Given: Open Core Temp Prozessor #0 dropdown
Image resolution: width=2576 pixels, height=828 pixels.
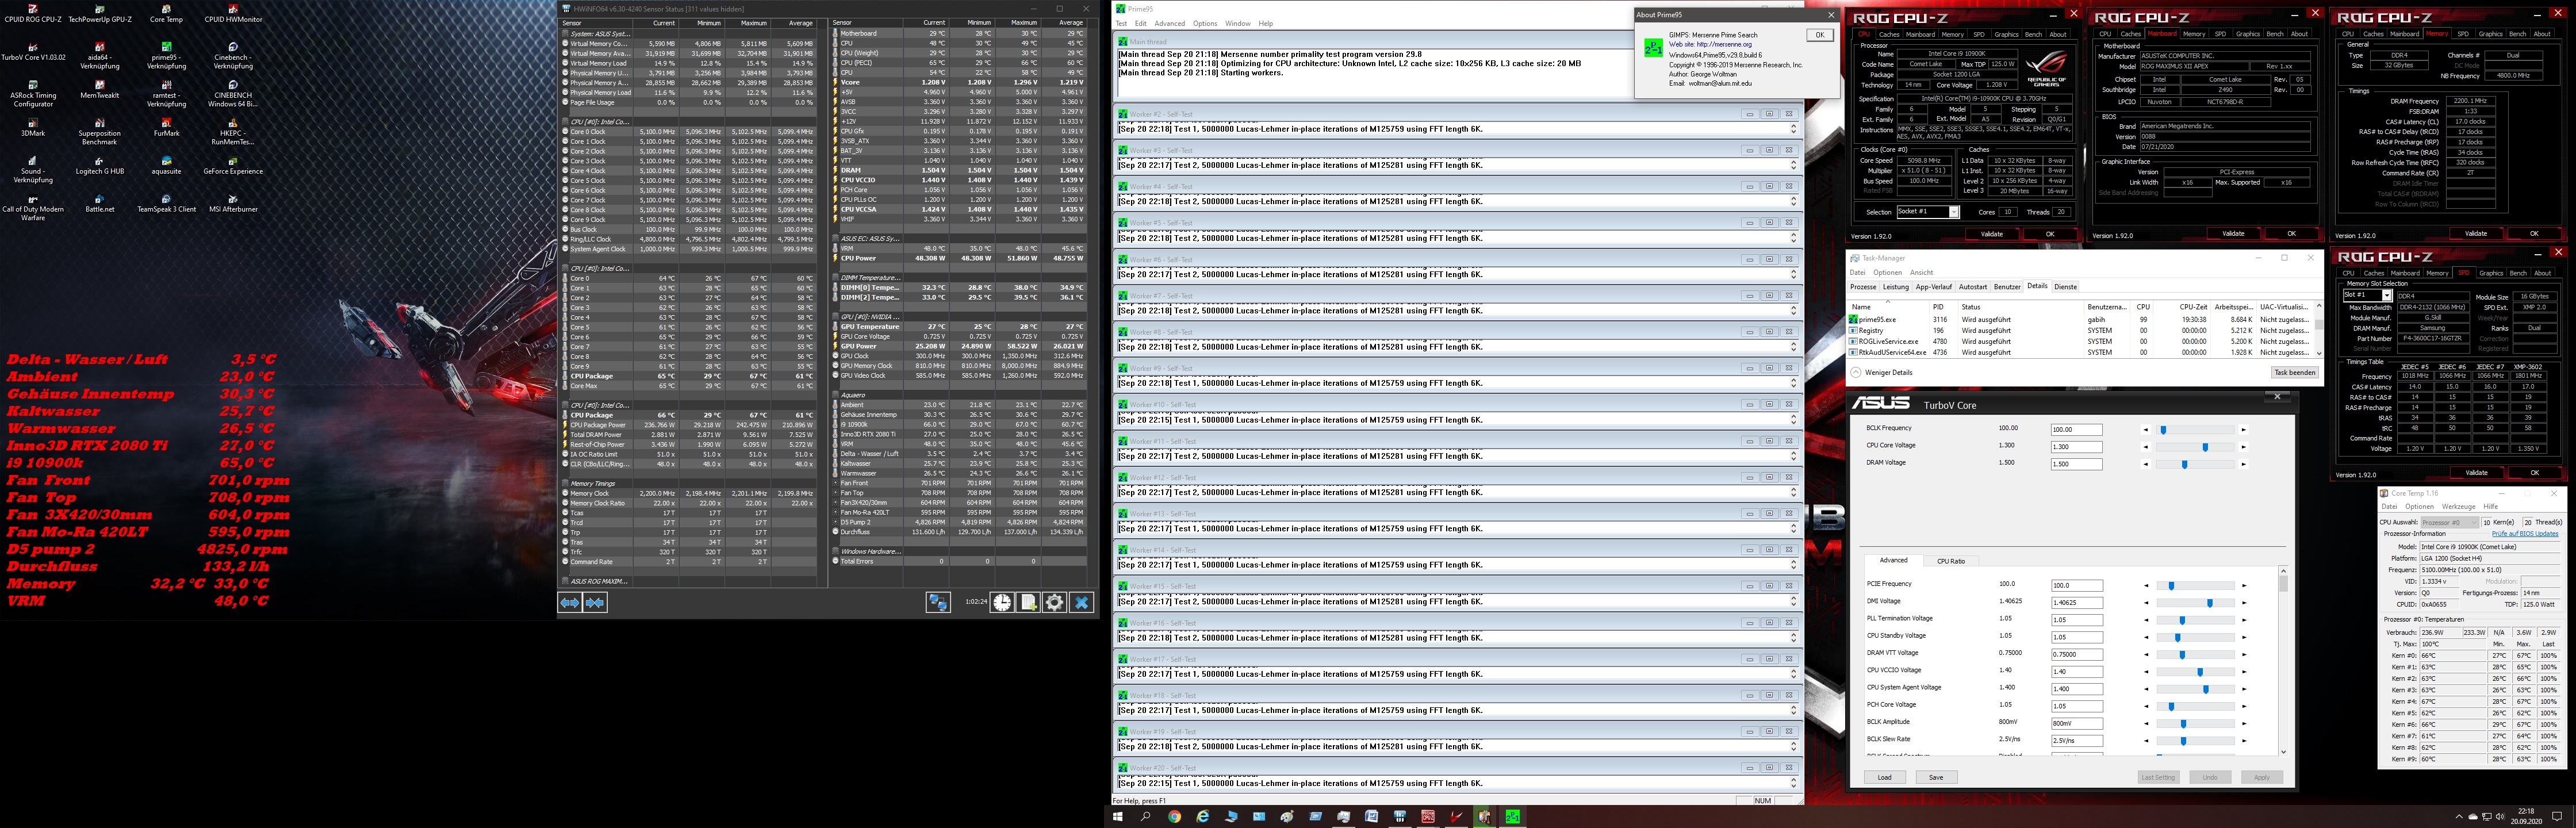Looking at the screenshot, I should [2449, 522].
